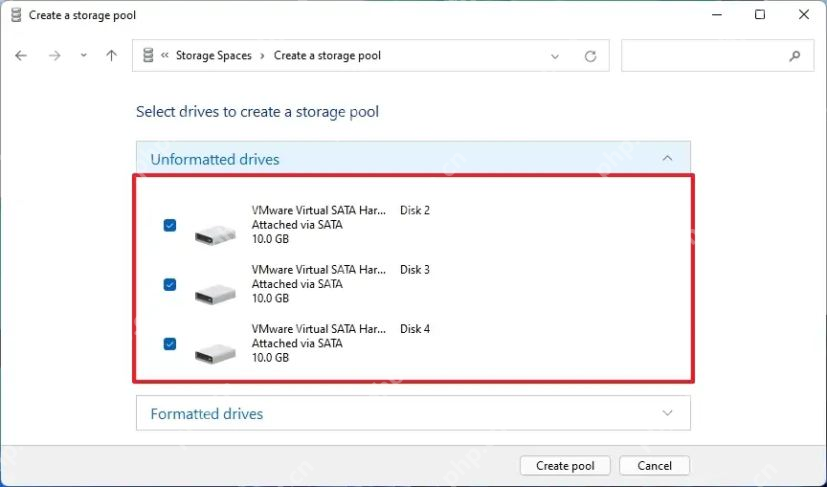The width and height of the screenshot is (827, 487).
Task: Click the 'Unformatted drives' header text
Action: point(215,159)
